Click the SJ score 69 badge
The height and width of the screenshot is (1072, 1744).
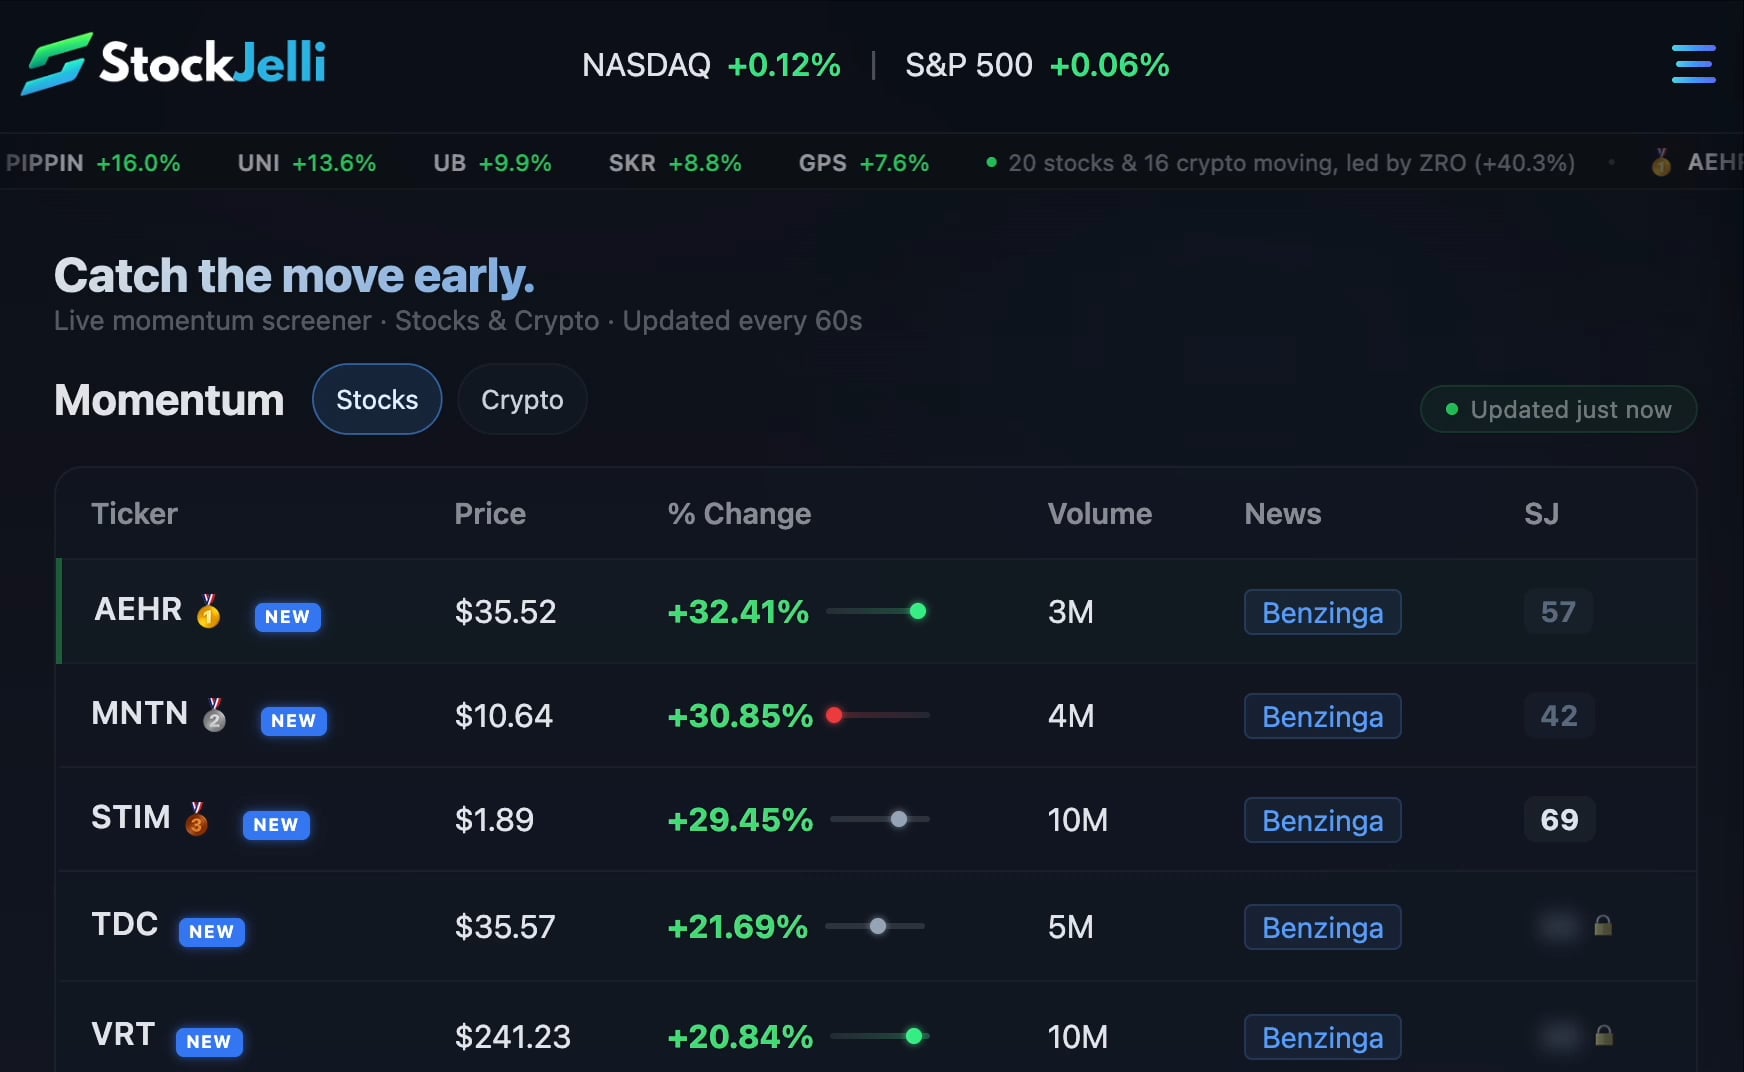click(1558, 820)
